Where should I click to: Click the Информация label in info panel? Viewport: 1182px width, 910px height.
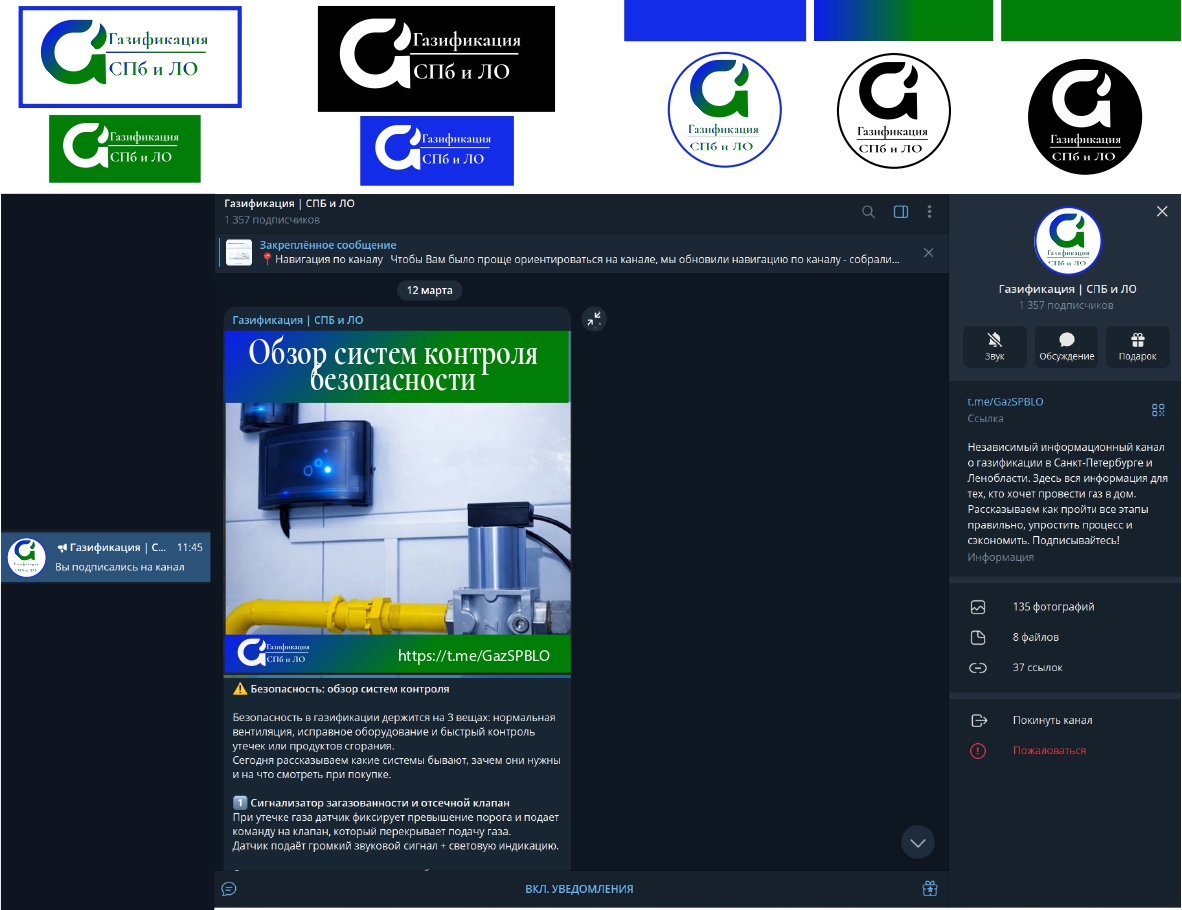click(1000, 557)
